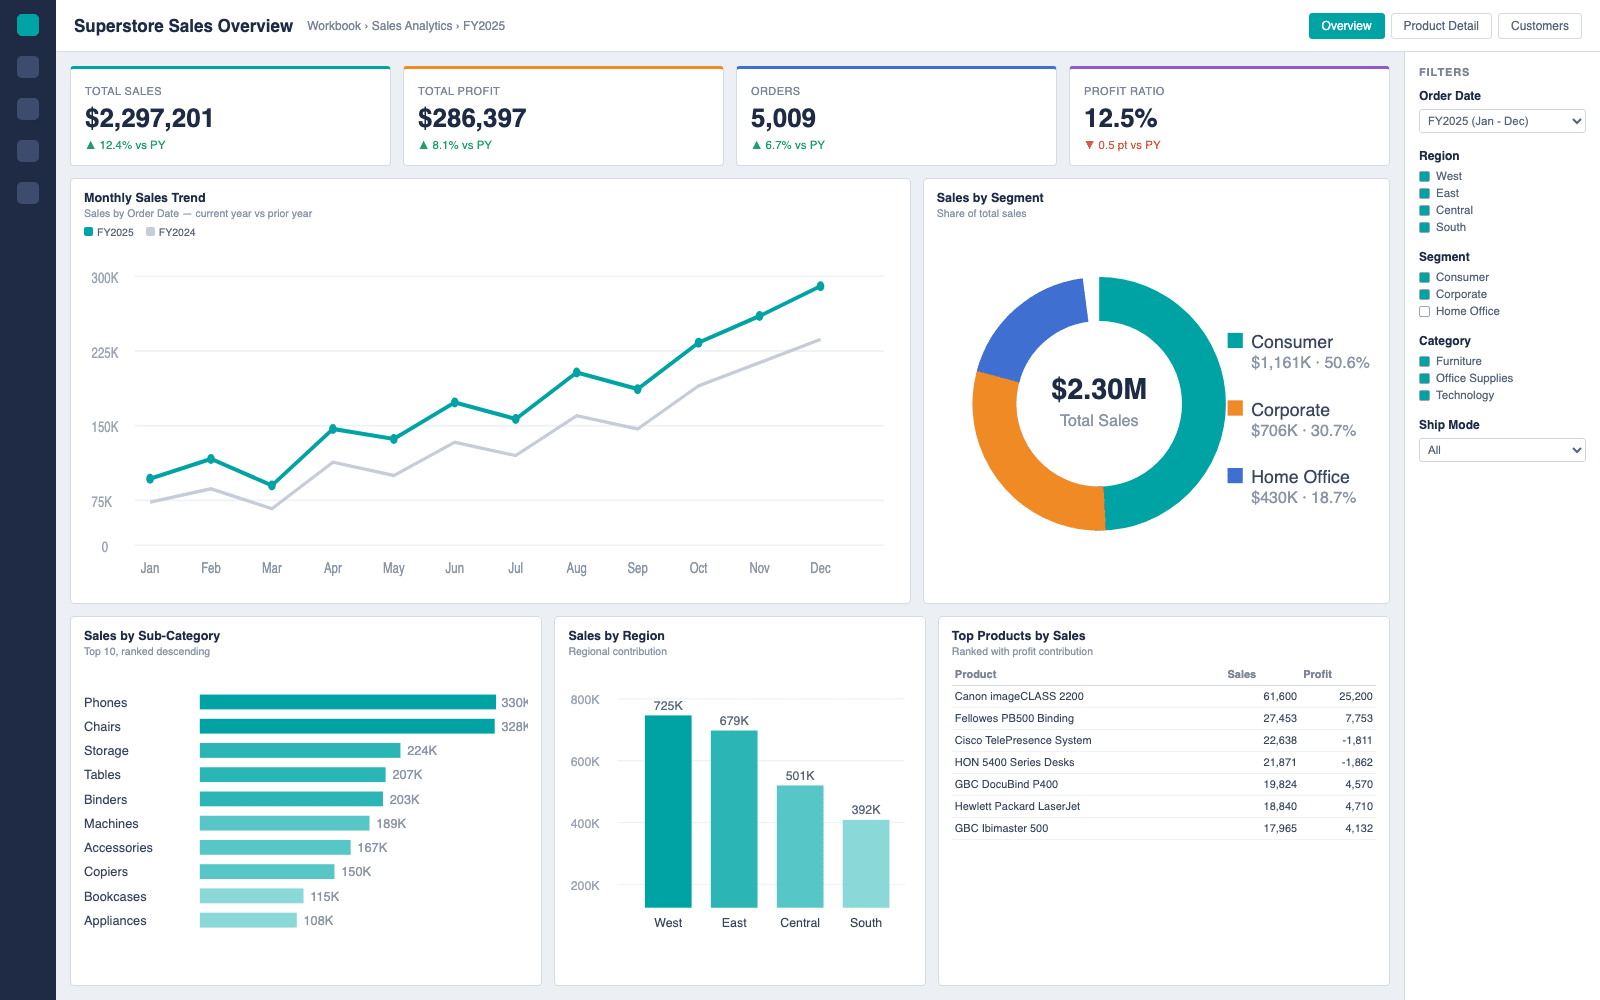1600x1000 pixels.
Task: Click the South region bar
Action: pos(866,864)
